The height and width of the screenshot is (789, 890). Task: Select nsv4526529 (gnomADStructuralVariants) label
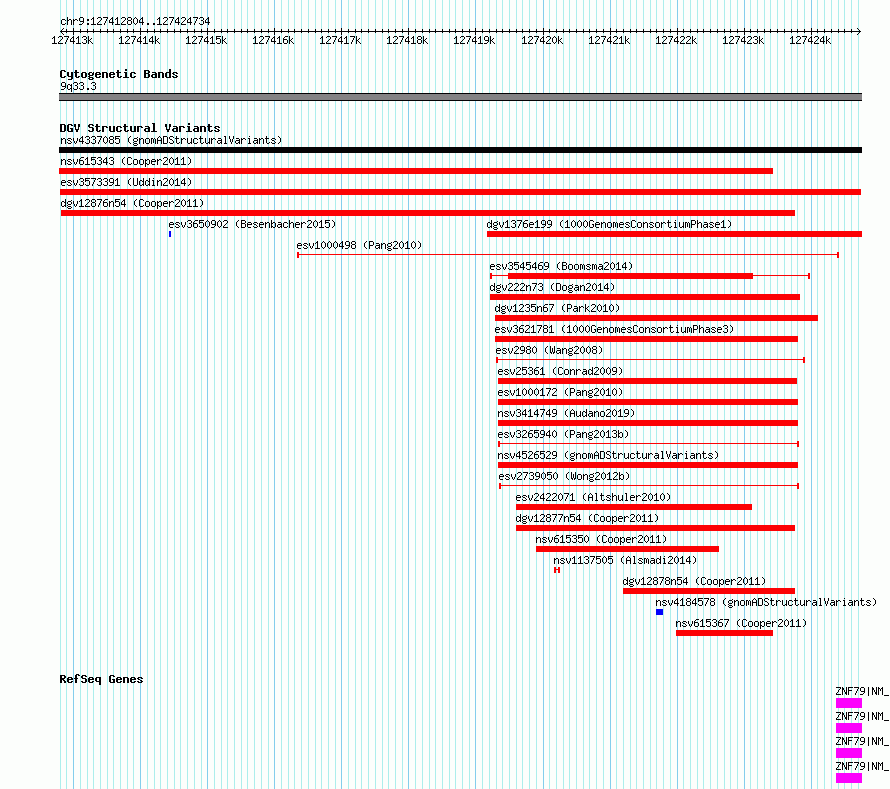pos(608,455)
